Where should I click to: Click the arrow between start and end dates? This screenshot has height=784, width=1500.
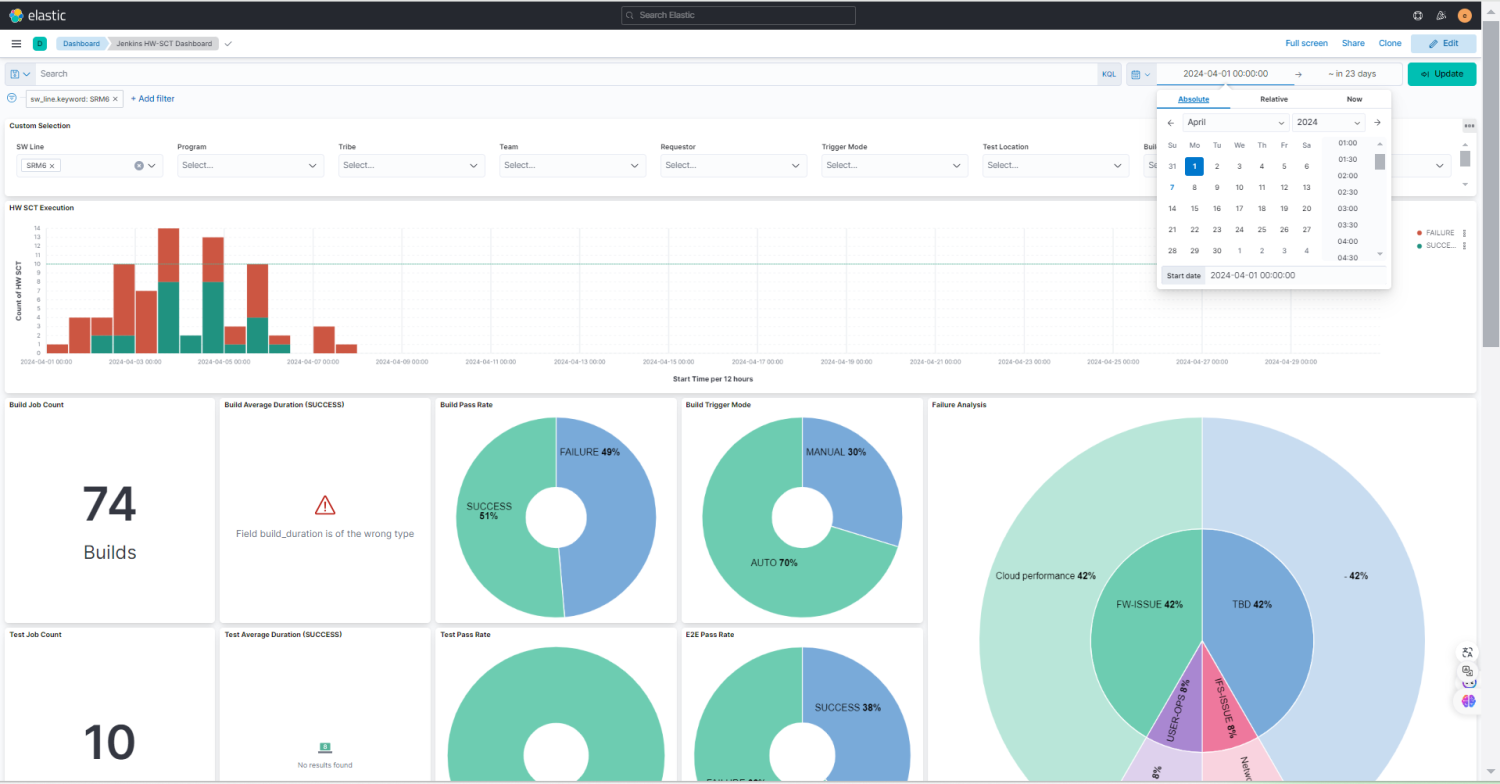(x=1298, y=74)
